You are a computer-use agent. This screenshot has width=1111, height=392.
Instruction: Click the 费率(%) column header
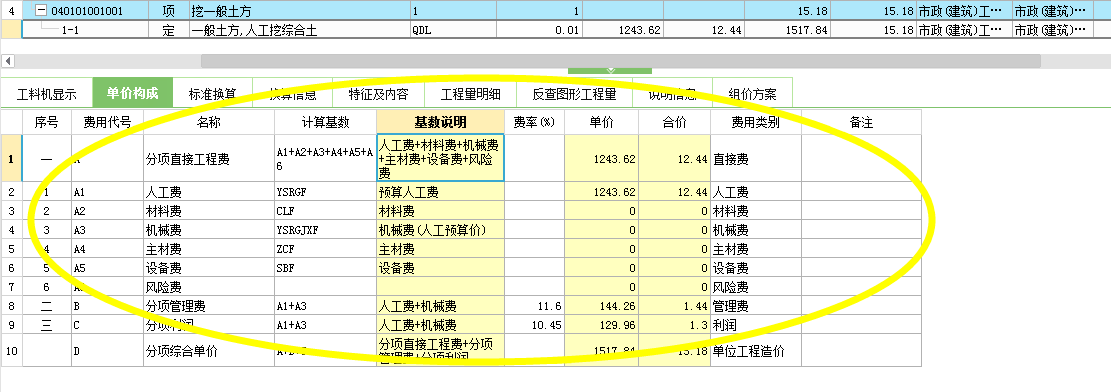(535, 123)
